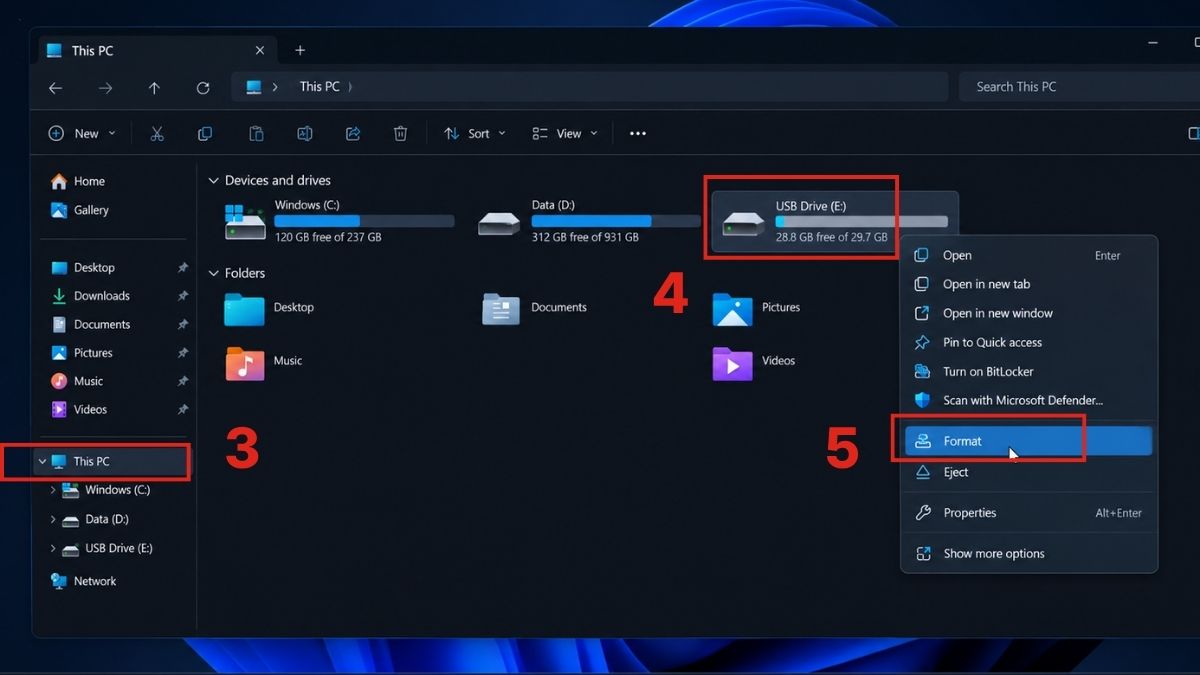
Task: Choose Open from the context menu
Action: 1029,256
